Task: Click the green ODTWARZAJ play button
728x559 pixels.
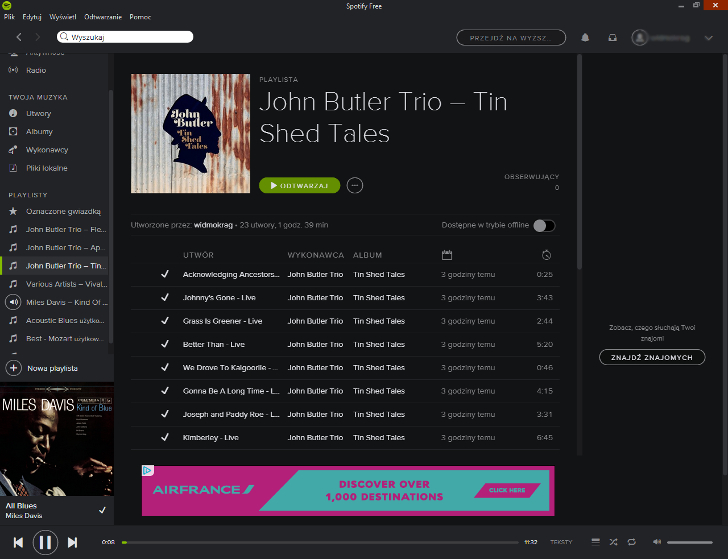Action: click(299, 185)
